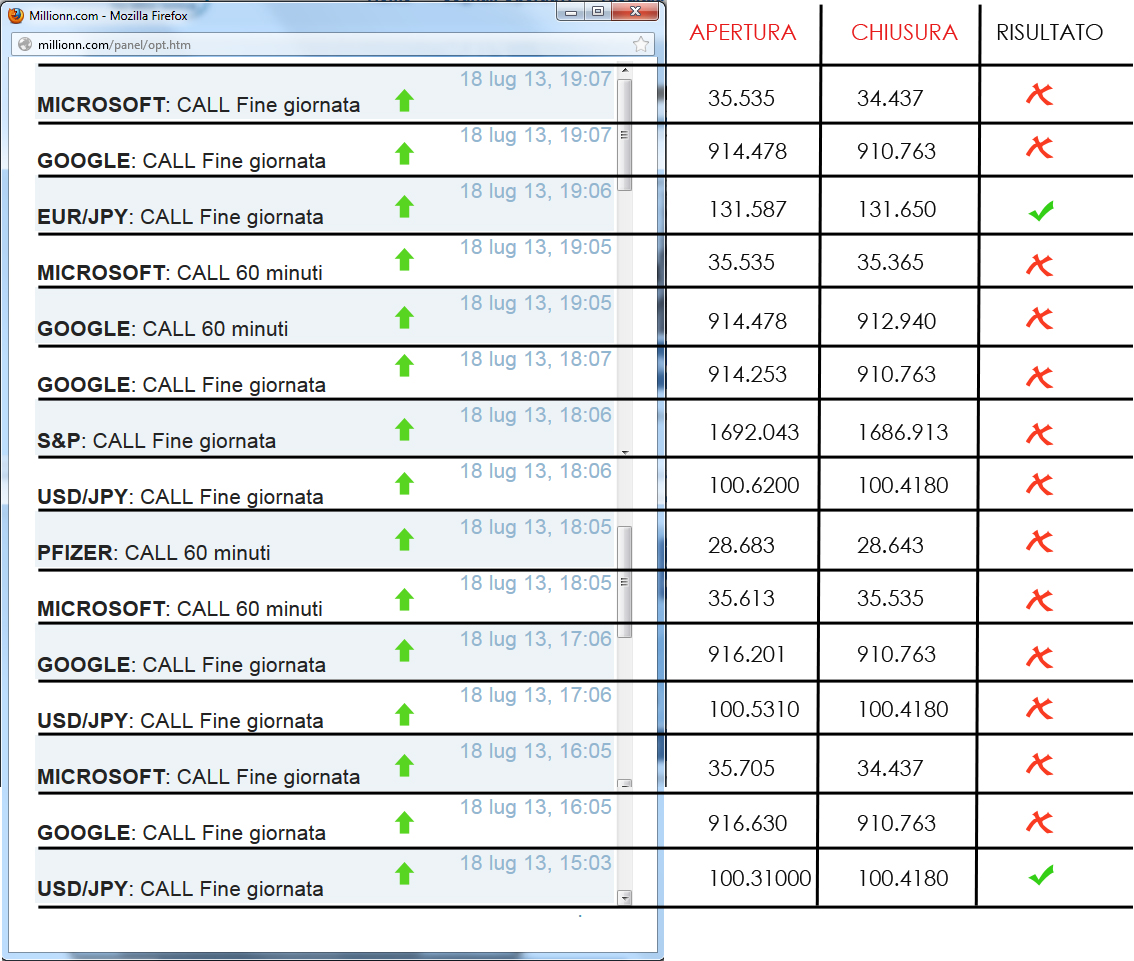Viewport: 1134px width, 961px height.
Task: Click the 35.365 chiusura value
Action: (890, 262)
